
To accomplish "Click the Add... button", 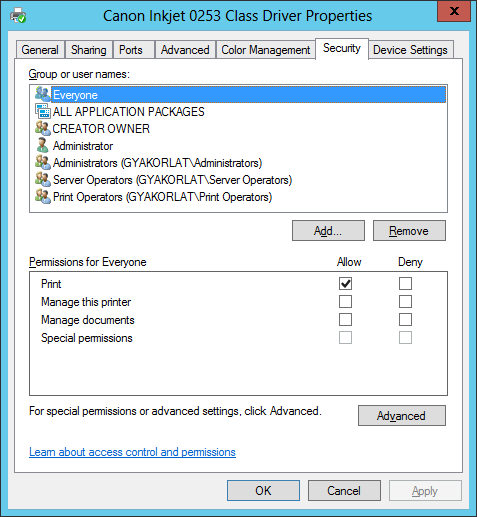I will [328, 230].
